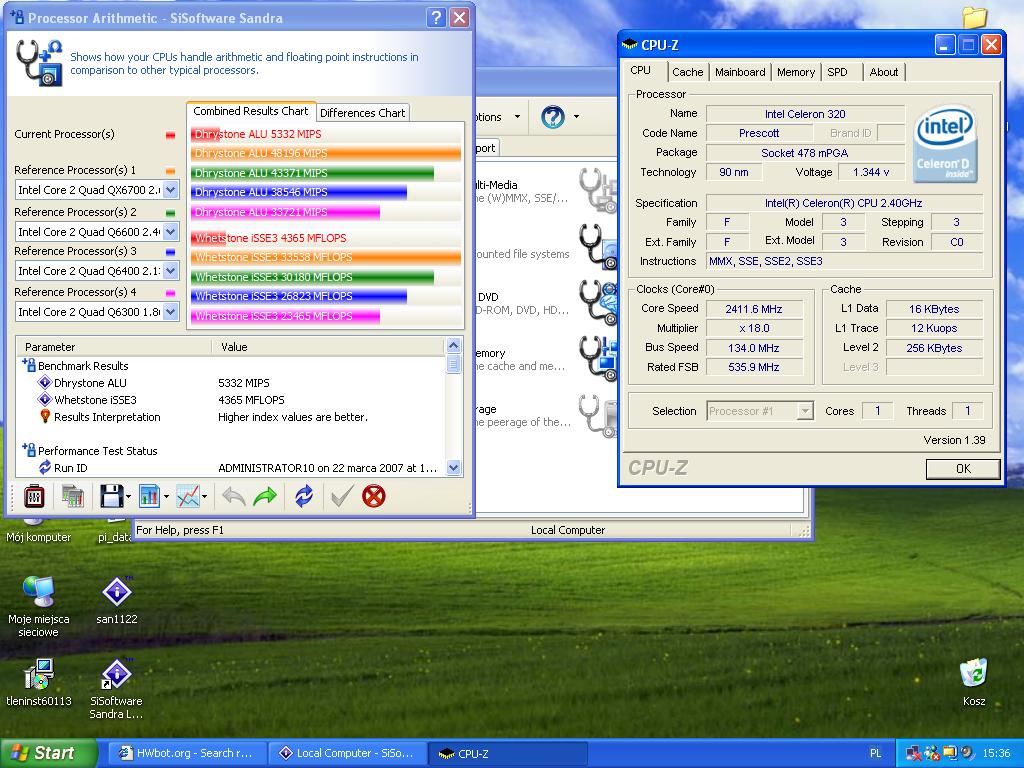The height and width of the screenshot is (768, 1024).
Task: Click the help question mark in Sandra title bar
Action: pyautogui.click(x=436, y=18)
